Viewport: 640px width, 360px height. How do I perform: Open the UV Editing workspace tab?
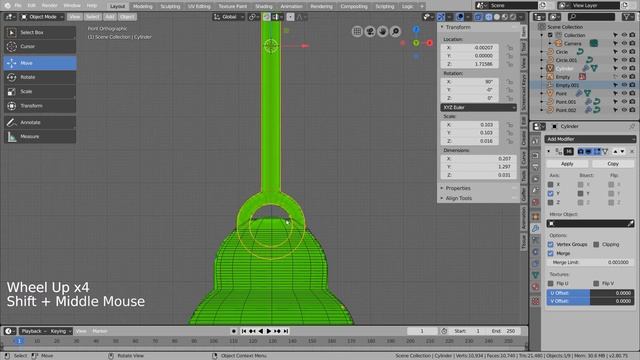click(199, 6)
